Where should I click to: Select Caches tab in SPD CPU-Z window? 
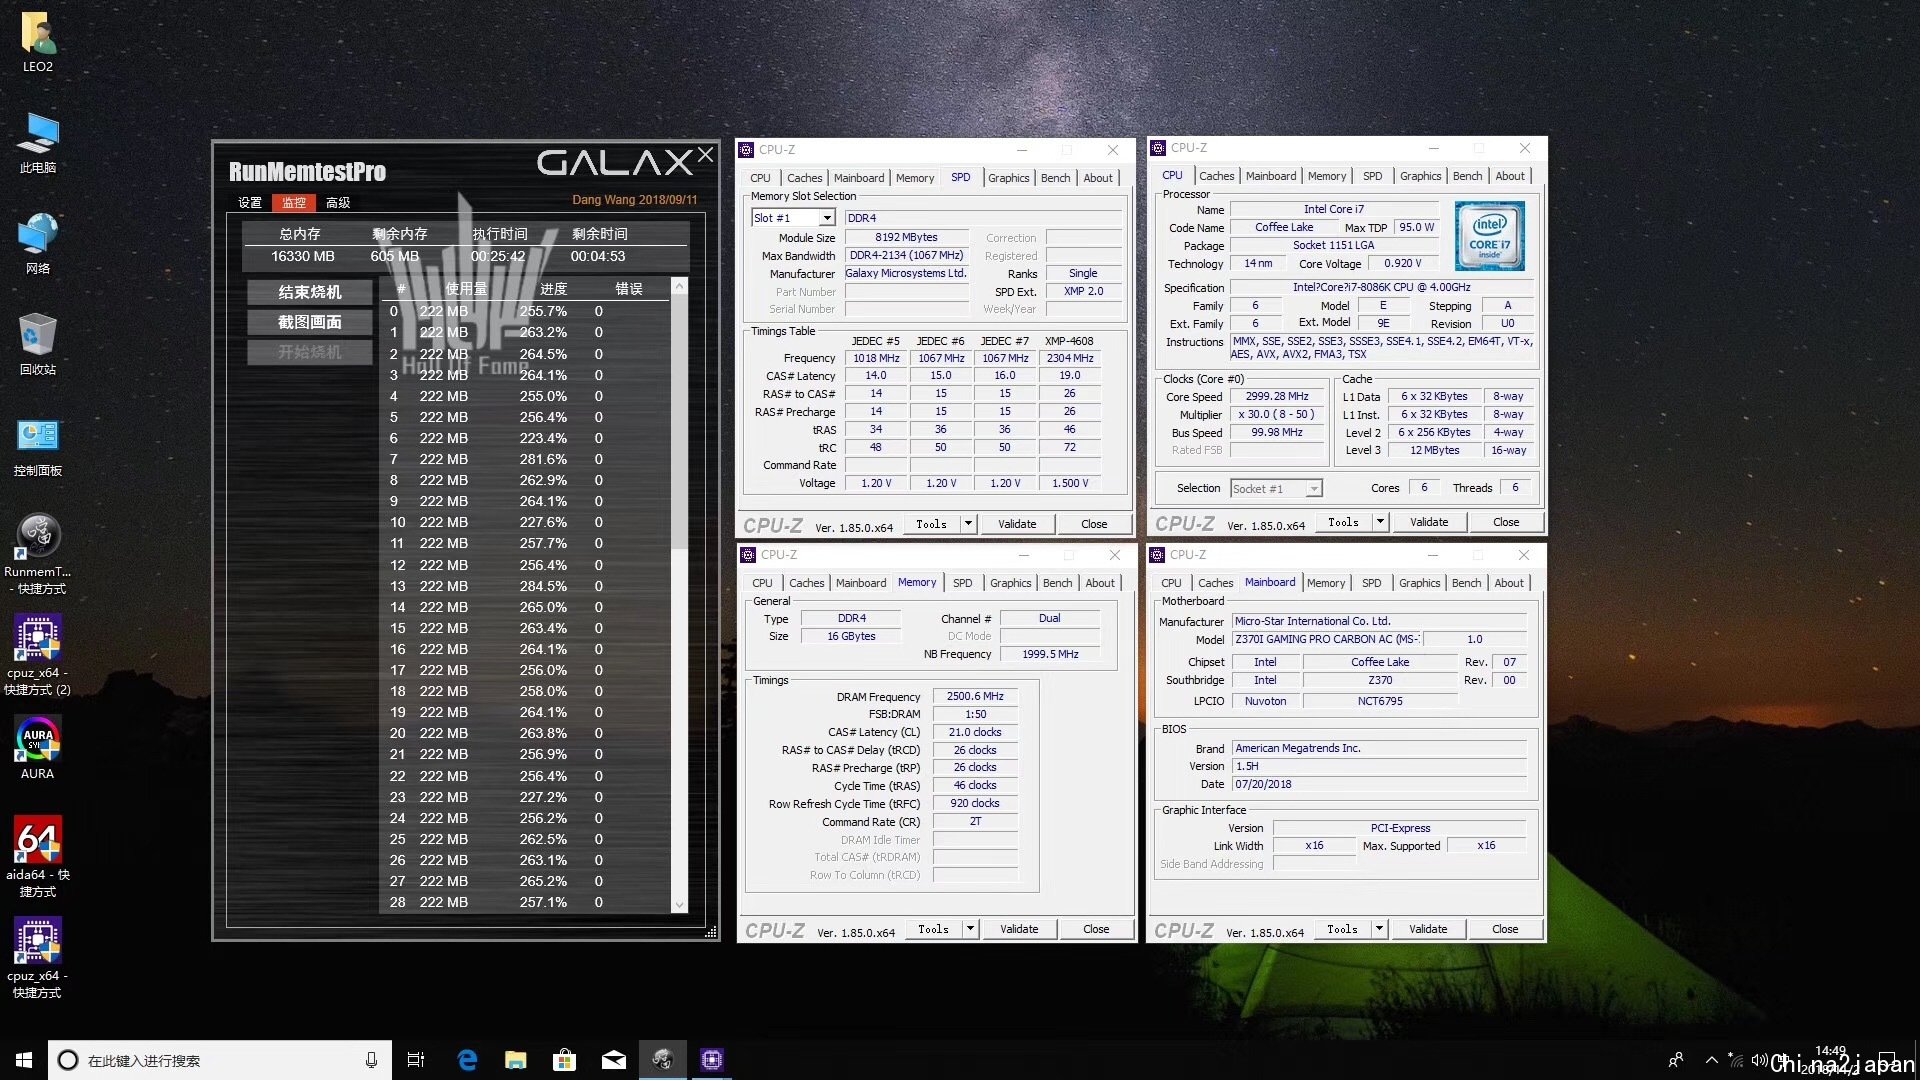pos(804,178)
